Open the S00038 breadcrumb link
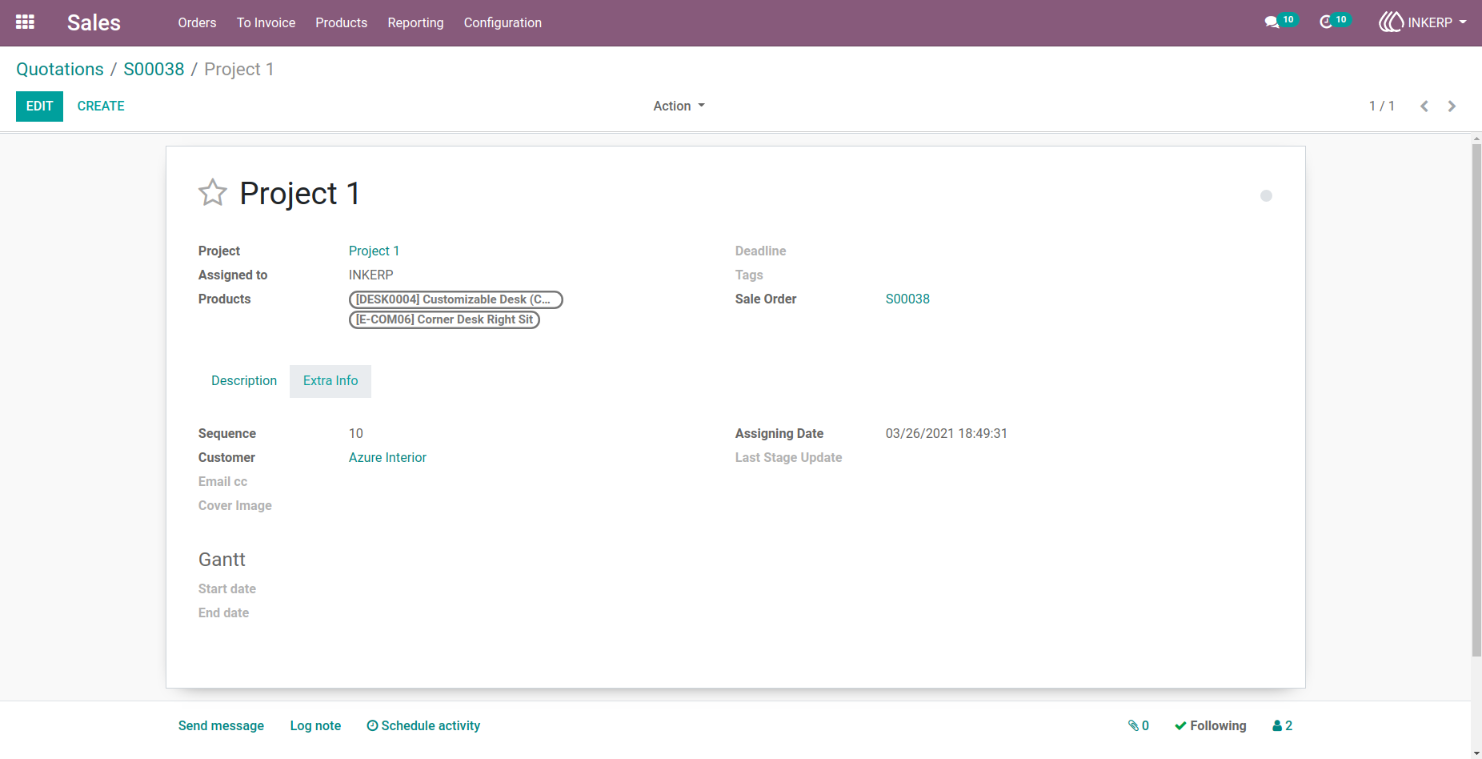Screen dimensions: 1482x759 [154, 69]
